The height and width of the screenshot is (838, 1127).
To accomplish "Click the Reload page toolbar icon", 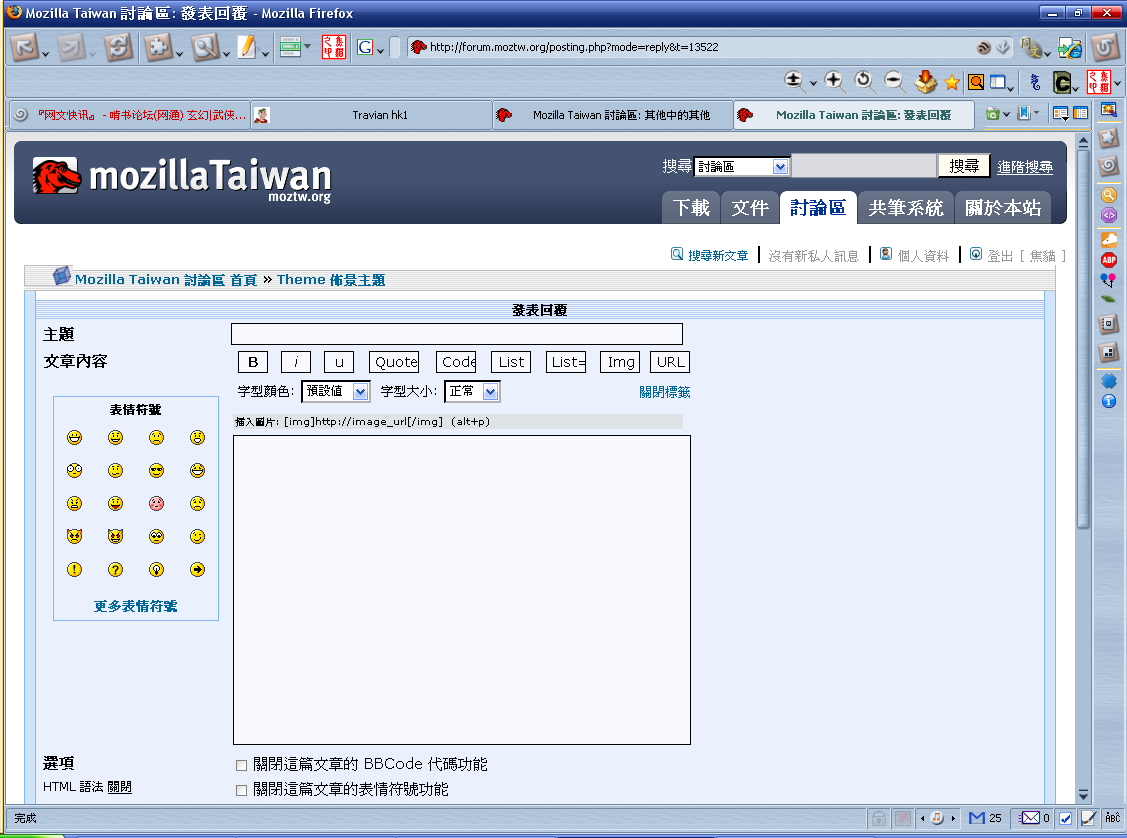I will click(119, 47).
